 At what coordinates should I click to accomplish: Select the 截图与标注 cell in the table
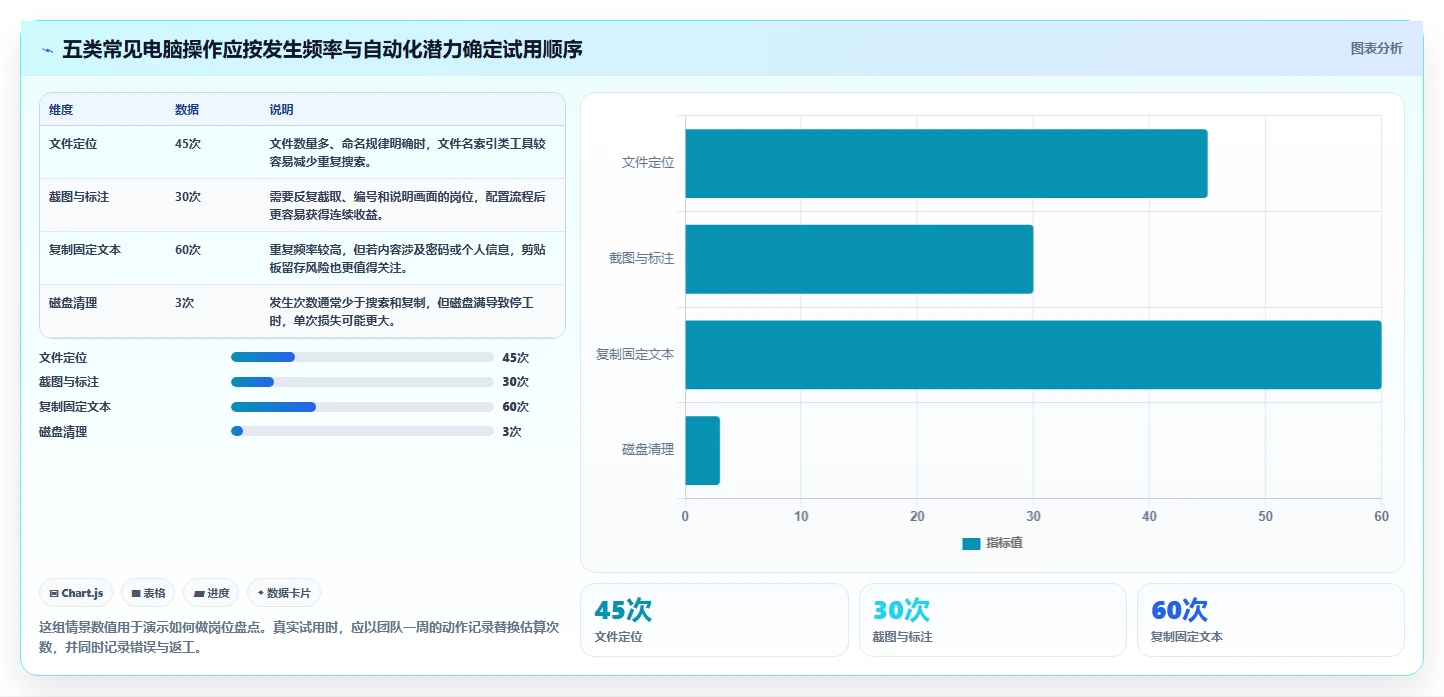[x=79, y=197]
